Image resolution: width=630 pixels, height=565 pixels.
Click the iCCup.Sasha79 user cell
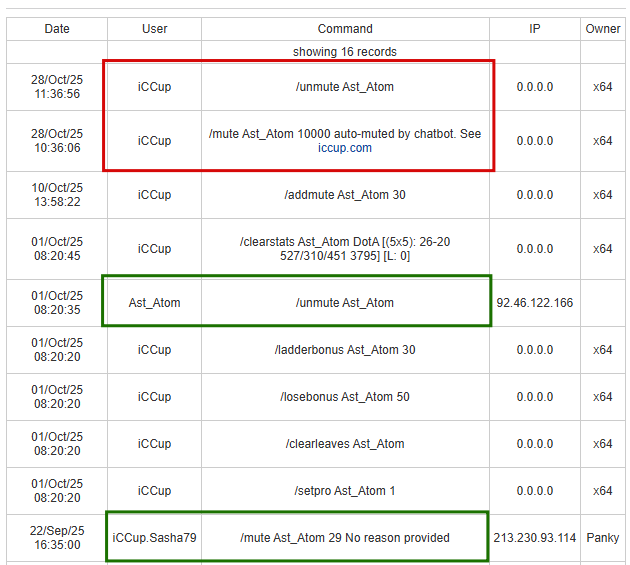coord(155,538)
